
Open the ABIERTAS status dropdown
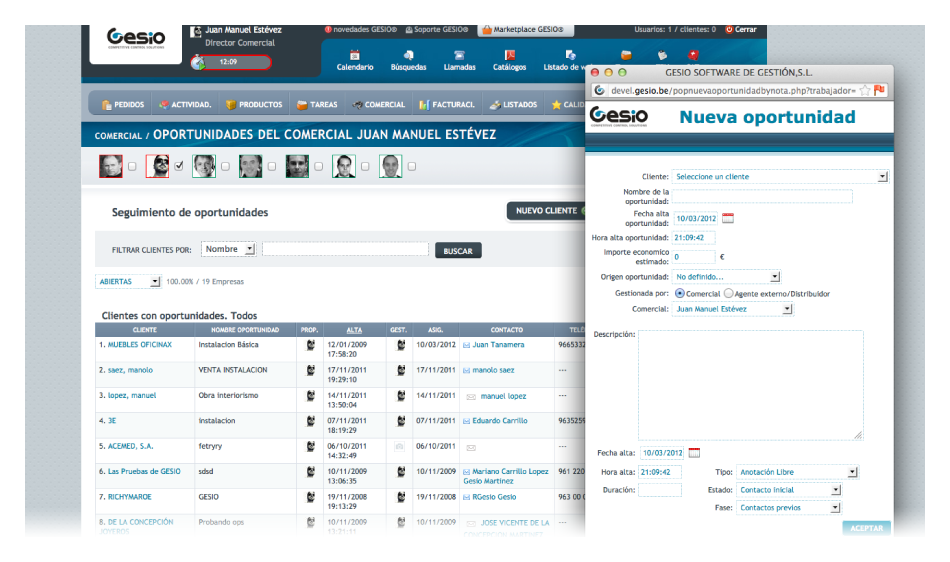point(128,282)
